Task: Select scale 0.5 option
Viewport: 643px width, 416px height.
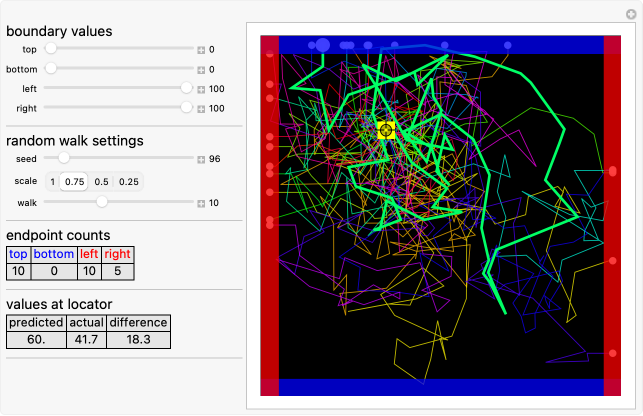Action: coord(101,182)
